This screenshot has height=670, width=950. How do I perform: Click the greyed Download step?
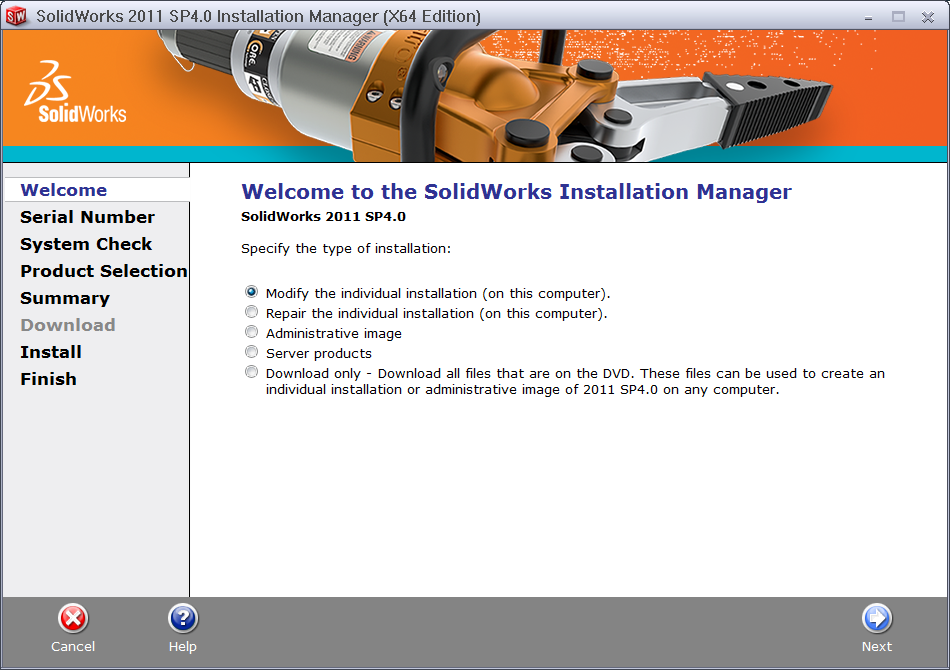click(x=68, y=325)
